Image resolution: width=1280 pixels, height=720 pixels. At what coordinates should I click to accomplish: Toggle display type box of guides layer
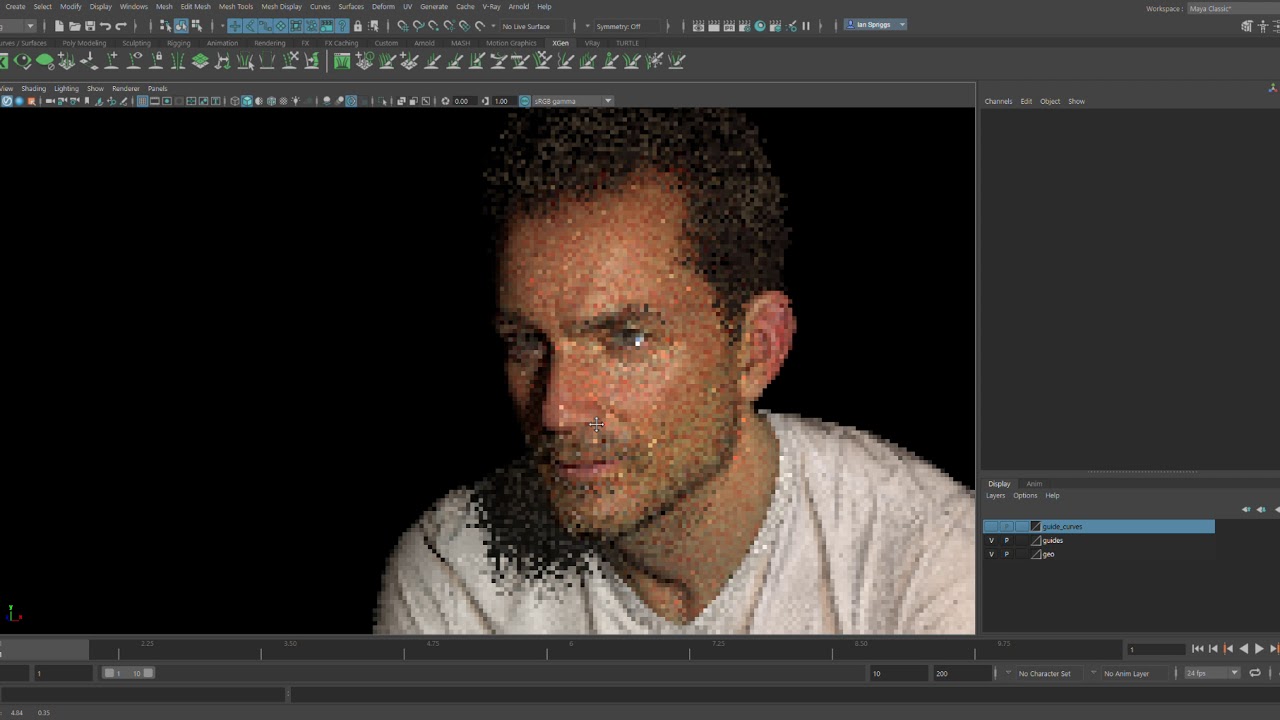tap(1021, 540)
